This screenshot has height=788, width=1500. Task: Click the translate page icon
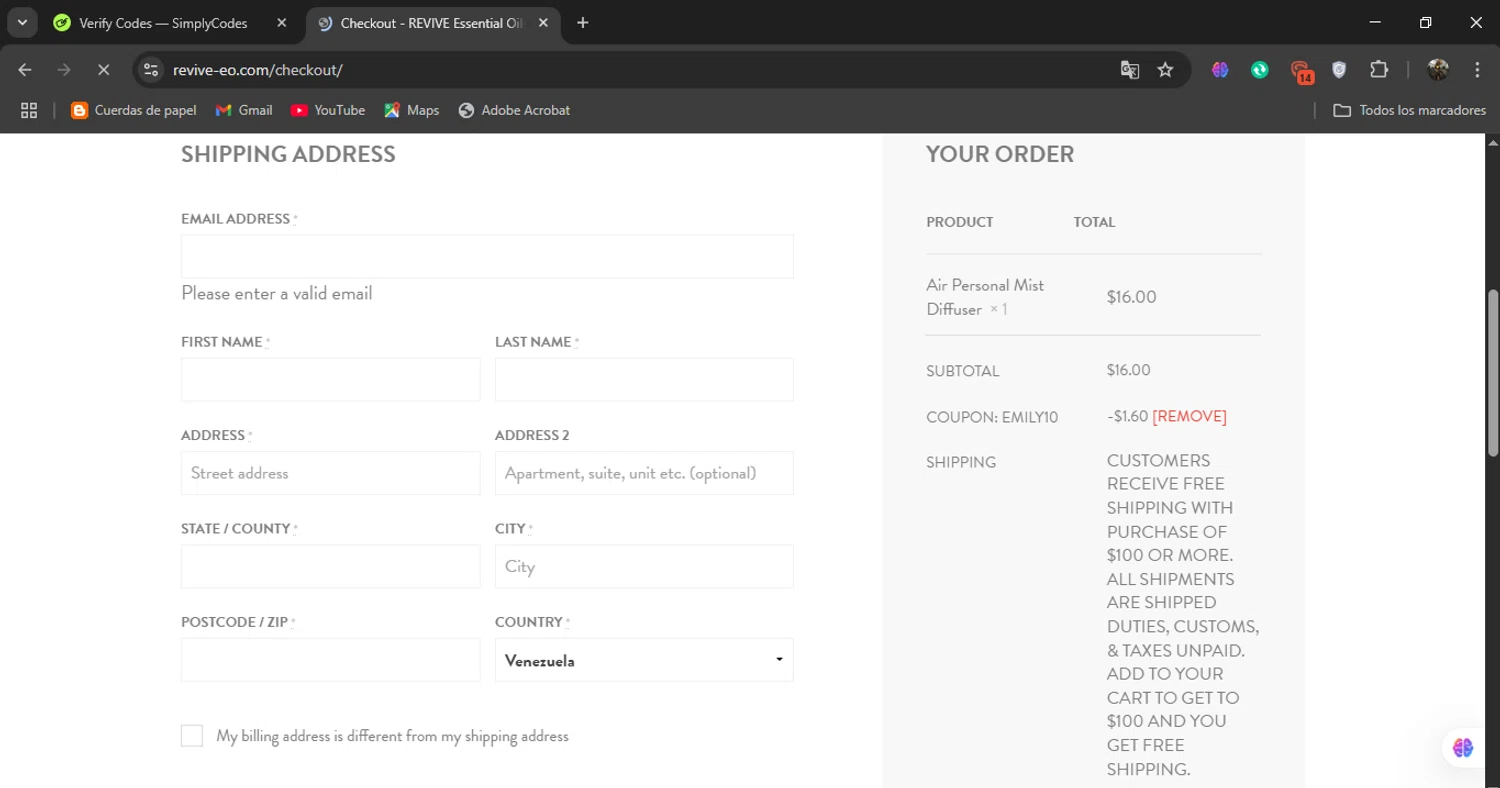point(1130,70)
